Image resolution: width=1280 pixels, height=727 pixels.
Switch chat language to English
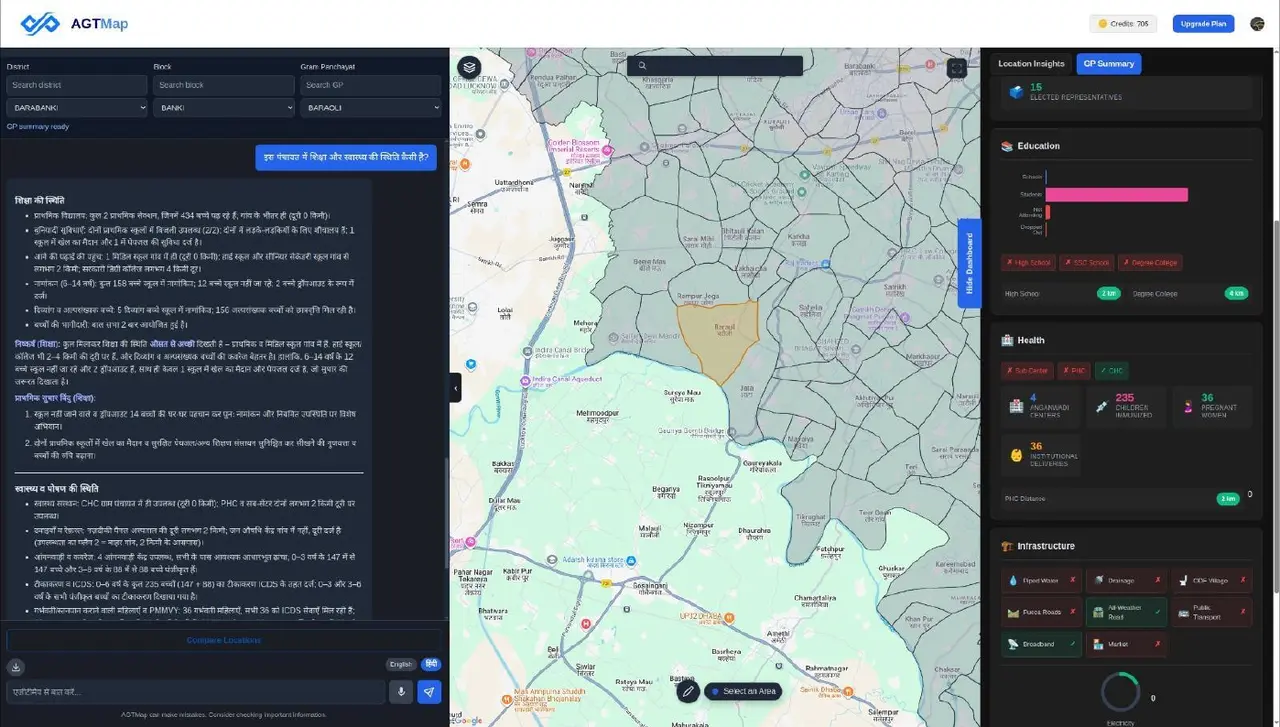click(400, 664)
